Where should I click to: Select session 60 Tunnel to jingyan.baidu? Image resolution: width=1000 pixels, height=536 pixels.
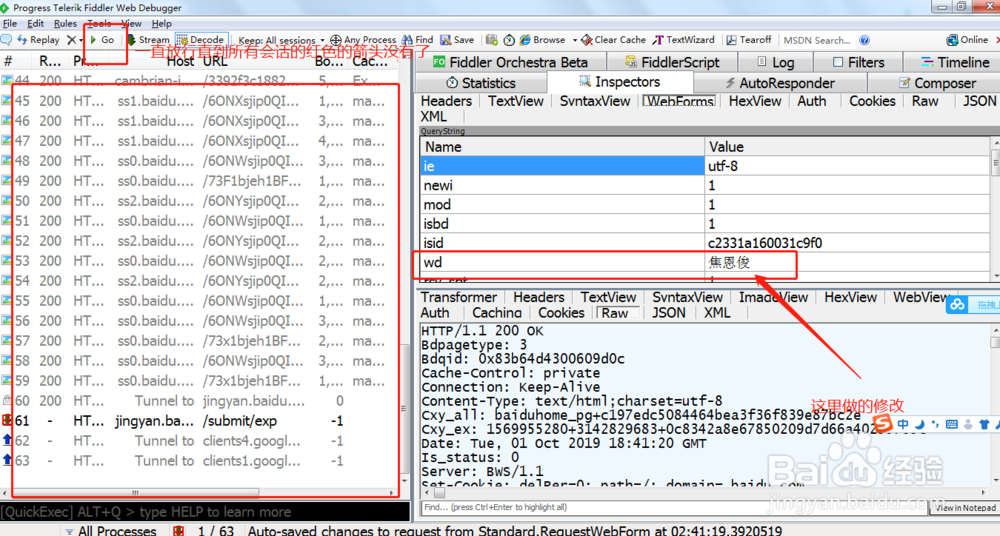tap(201, 401)
